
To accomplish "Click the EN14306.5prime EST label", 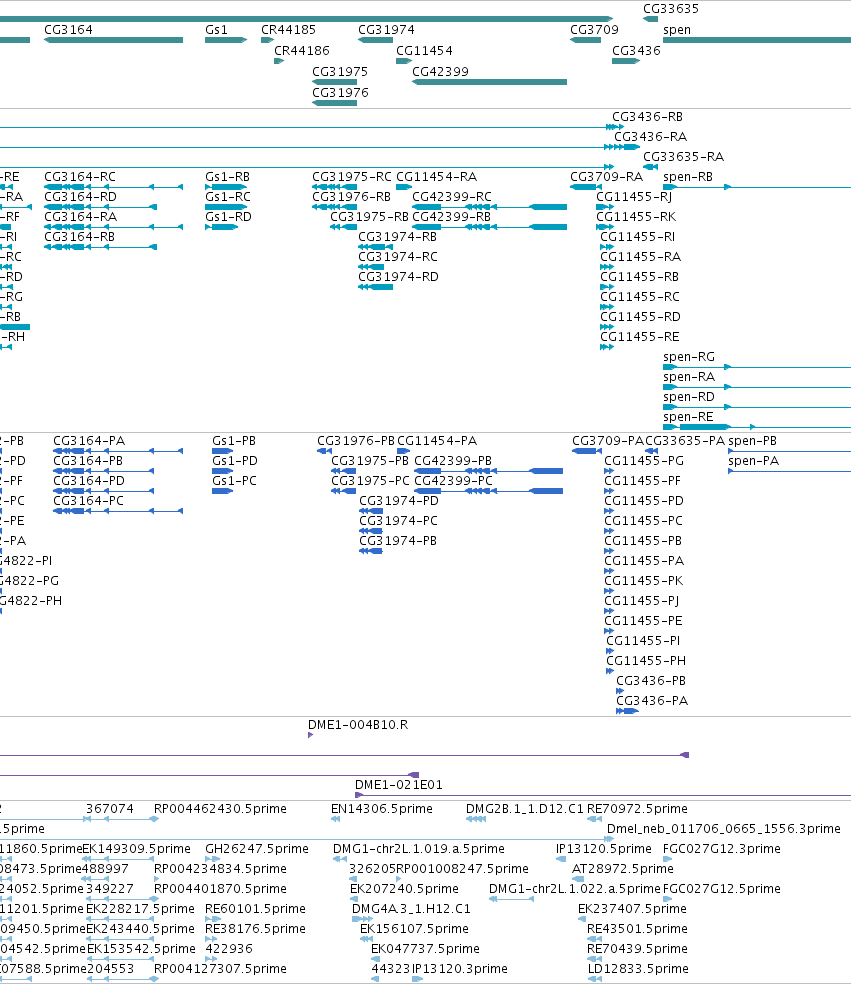I will (x=382, y=809).
